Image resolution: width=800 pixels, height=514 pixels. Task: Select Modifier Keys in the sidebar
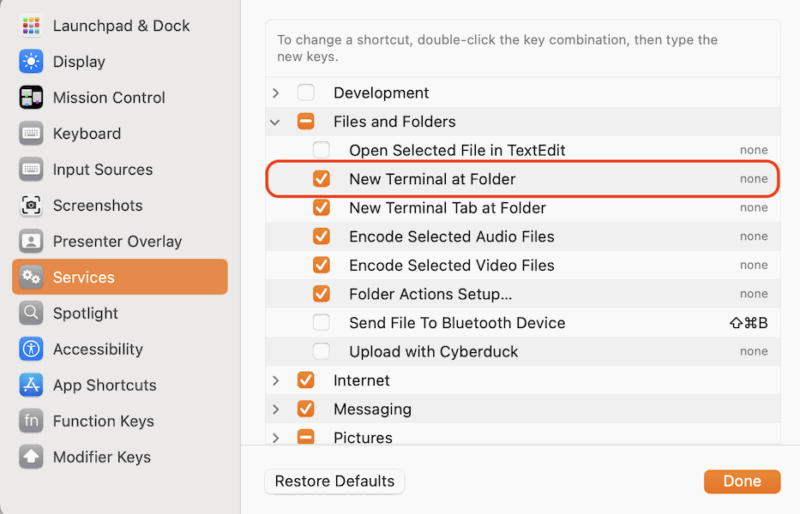click(120, 457)
